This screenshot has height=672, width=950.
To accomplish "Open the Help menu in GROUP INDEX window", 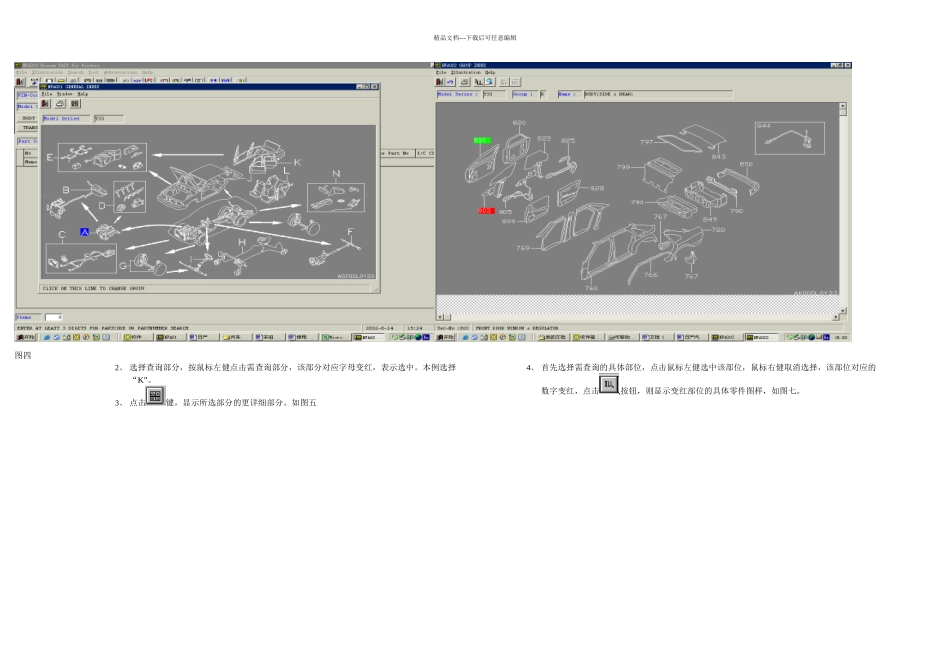I will (x=490, y=72).
